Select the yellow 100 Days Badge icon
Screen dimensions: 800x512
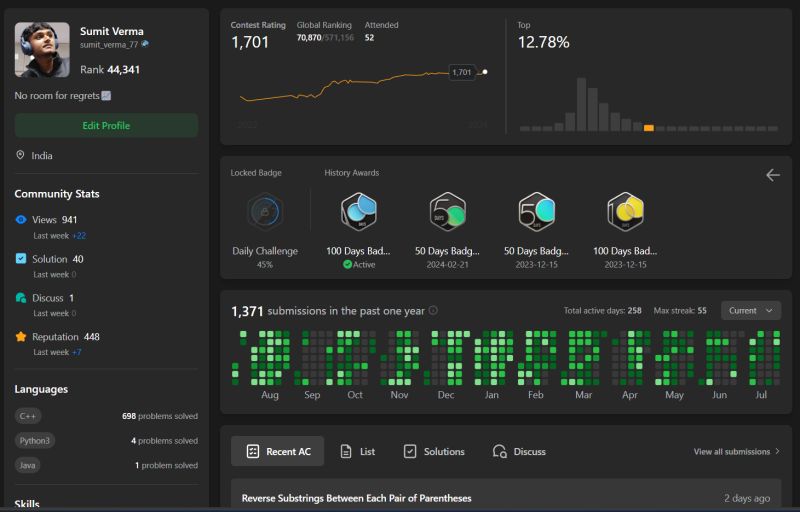pyautogui.click(x=625, y=211)
